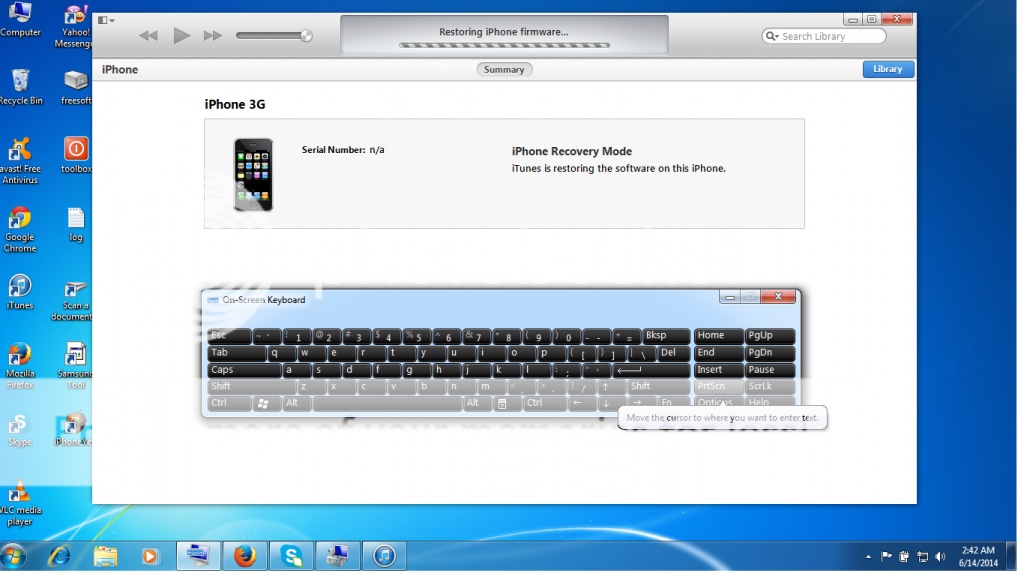
Task: Expand the search magnifier options dropdown
Action: coord(772,36)
